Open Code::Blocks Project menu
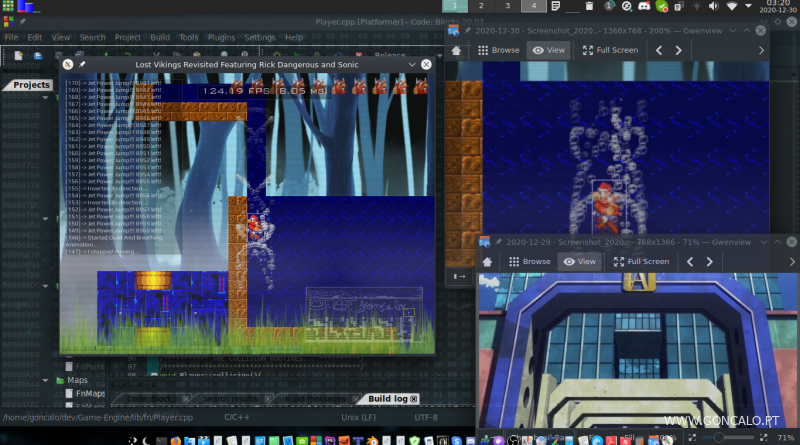Screen dimensions: 800x445 pyautogui.click(x=128, y=37)
